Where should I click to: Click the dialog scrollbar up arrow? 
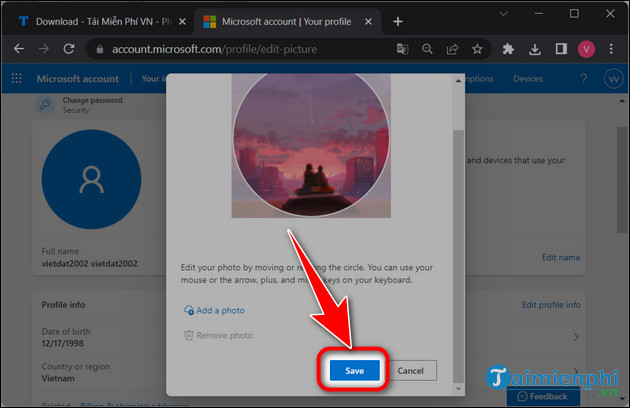(458, 81)
